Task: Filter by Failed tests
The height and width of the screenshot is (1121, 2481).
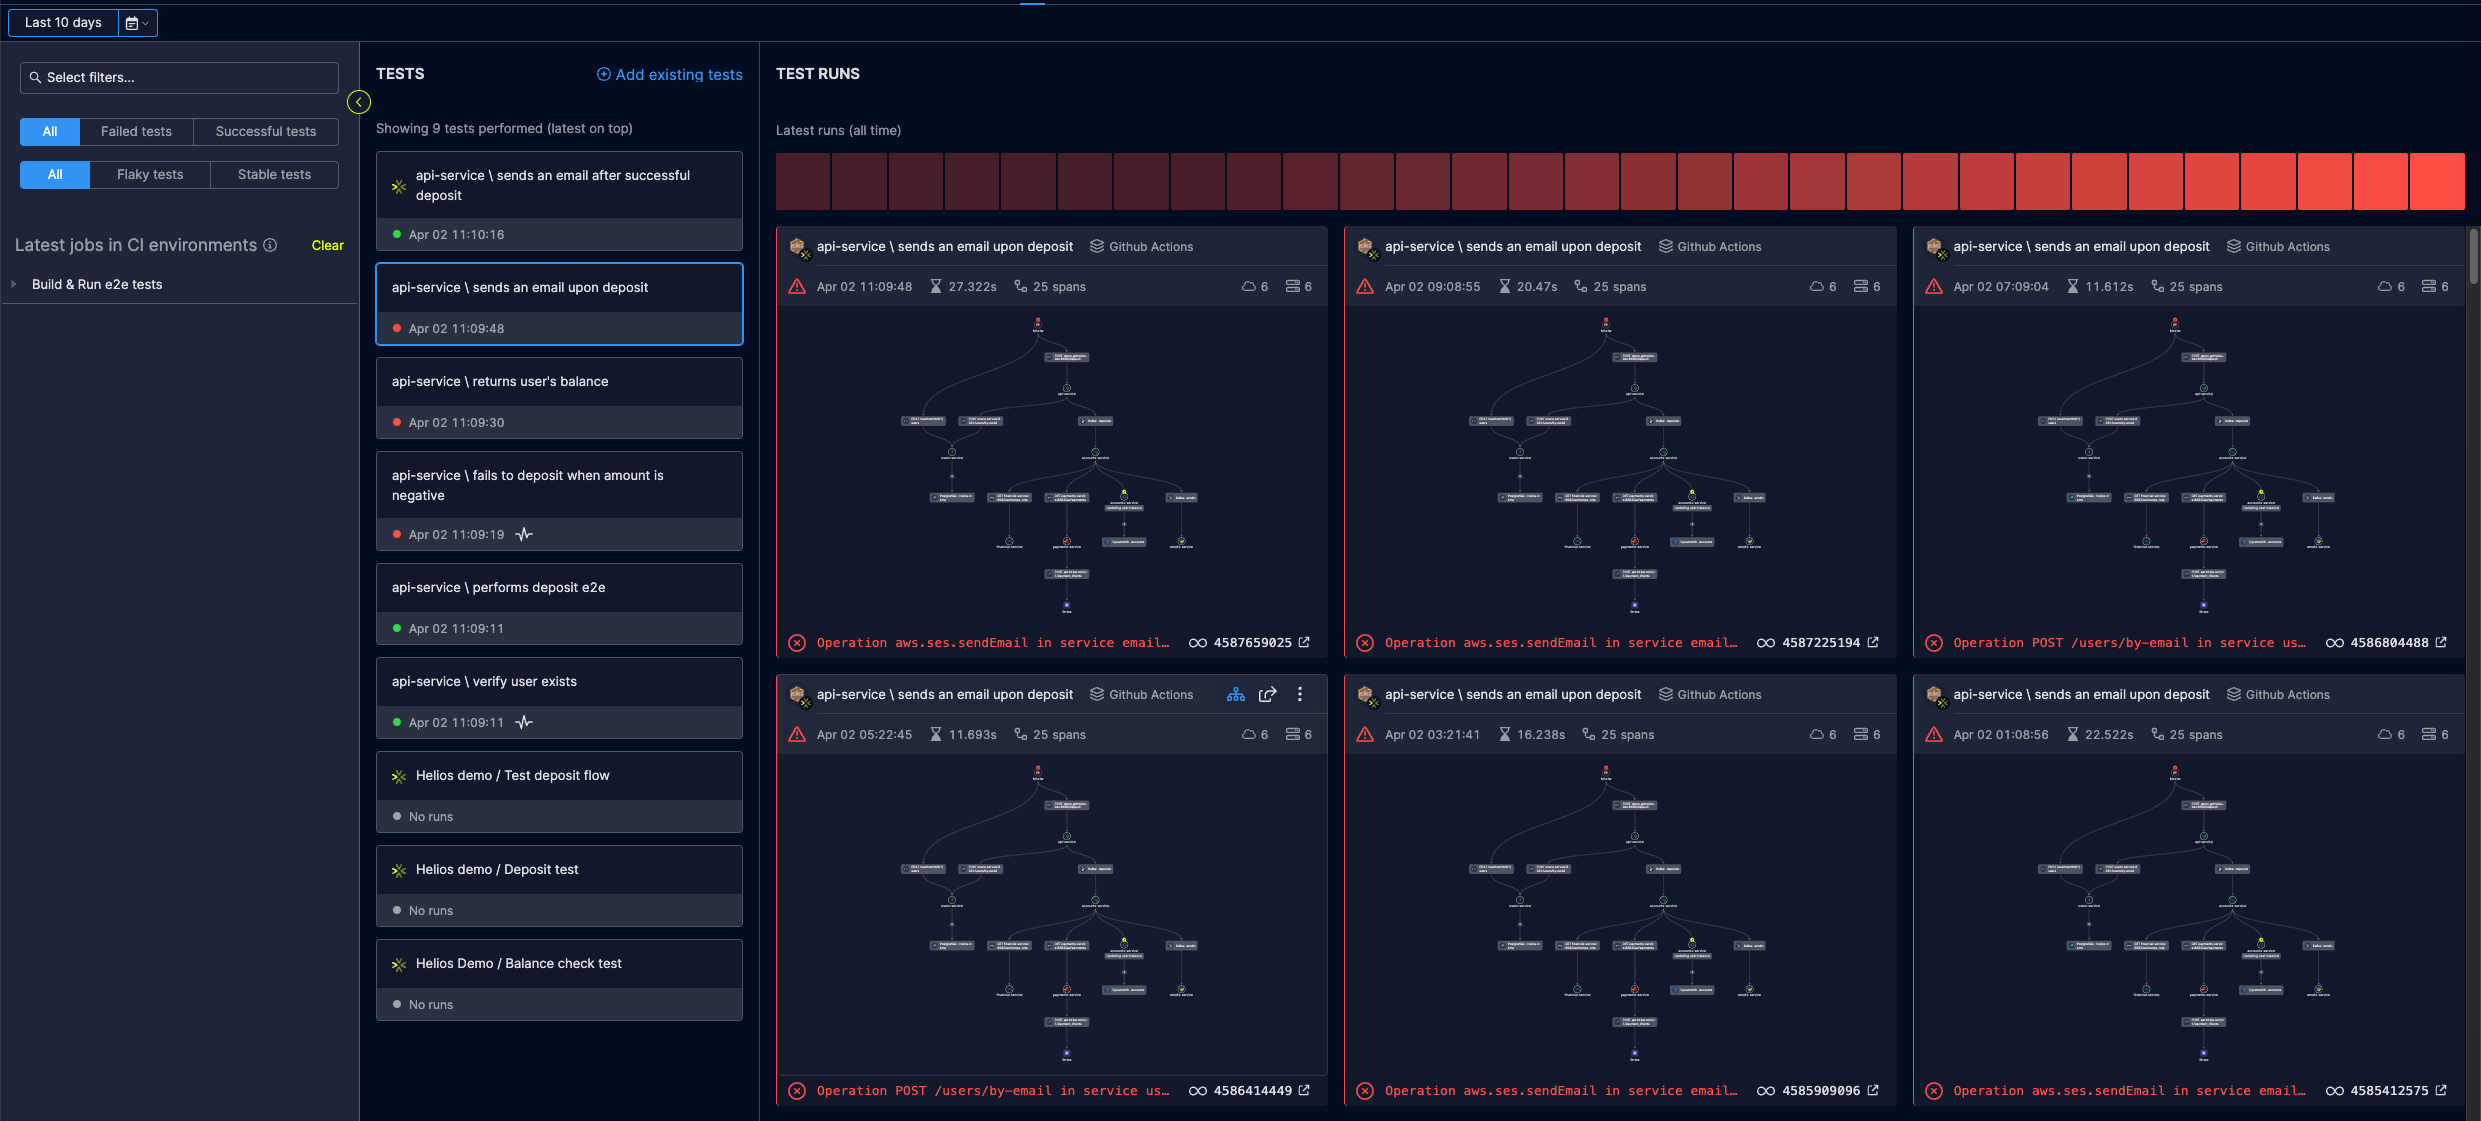Action: (x=136, y=132)
